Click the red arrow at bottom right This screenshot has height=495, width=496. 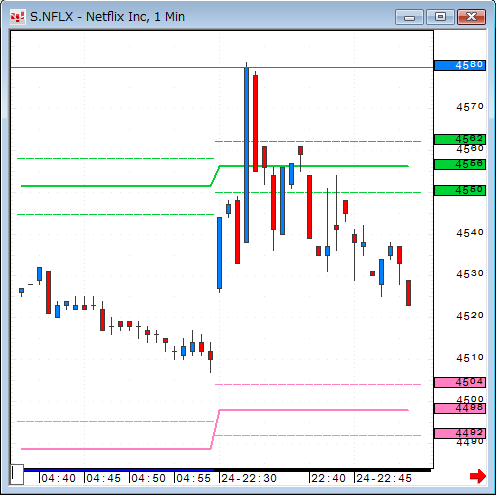click(478, 476)
